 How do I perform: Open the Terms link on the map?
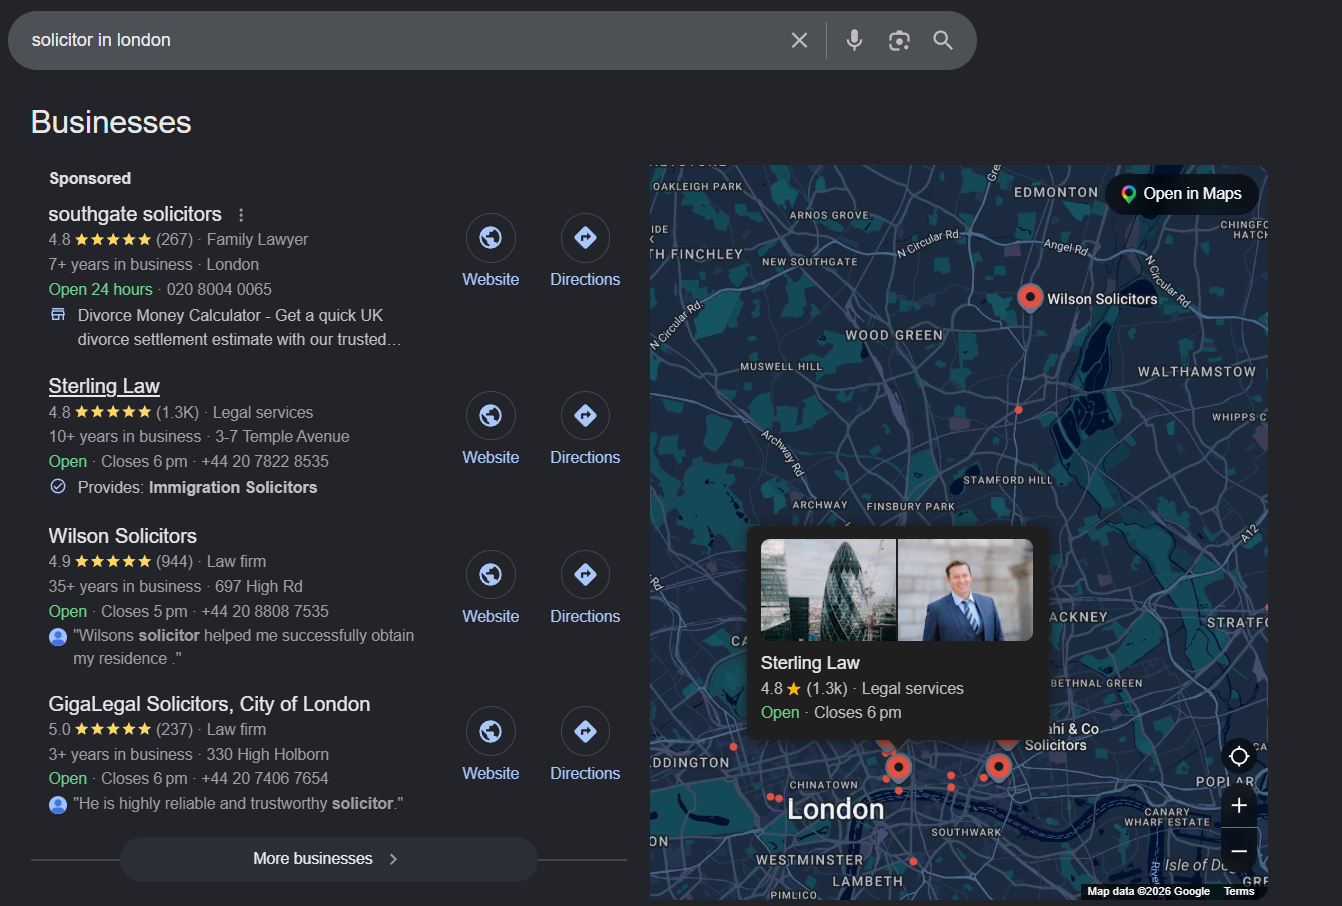pyautogui.click(x=1239, y=891)
